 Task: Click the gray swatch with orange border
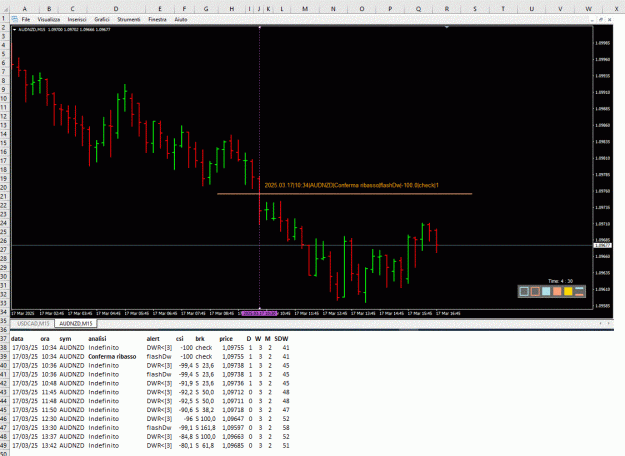pos(535,291)
